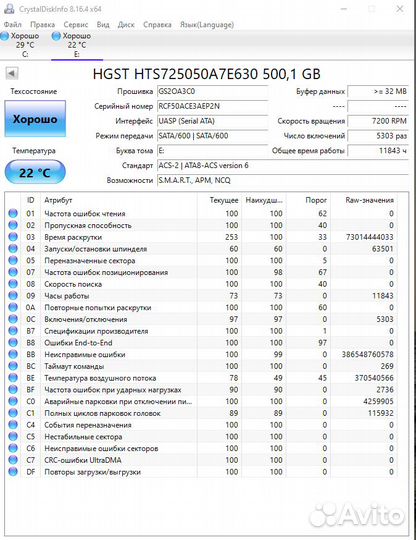The height and width of the screenshot is (540, 416).
Task: Click status dot for Повторы загрузки/выгрузки
Action: tap(13, 471)
